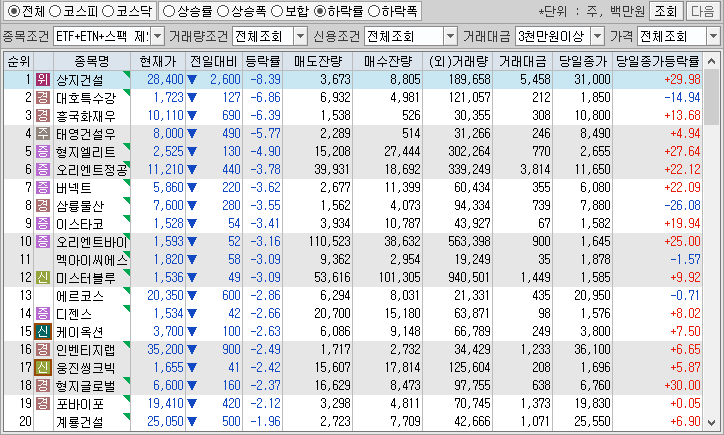Click the 증 badge icon beside 이스타코
This screenshot has height=435, width=724.
click(43, 224)
